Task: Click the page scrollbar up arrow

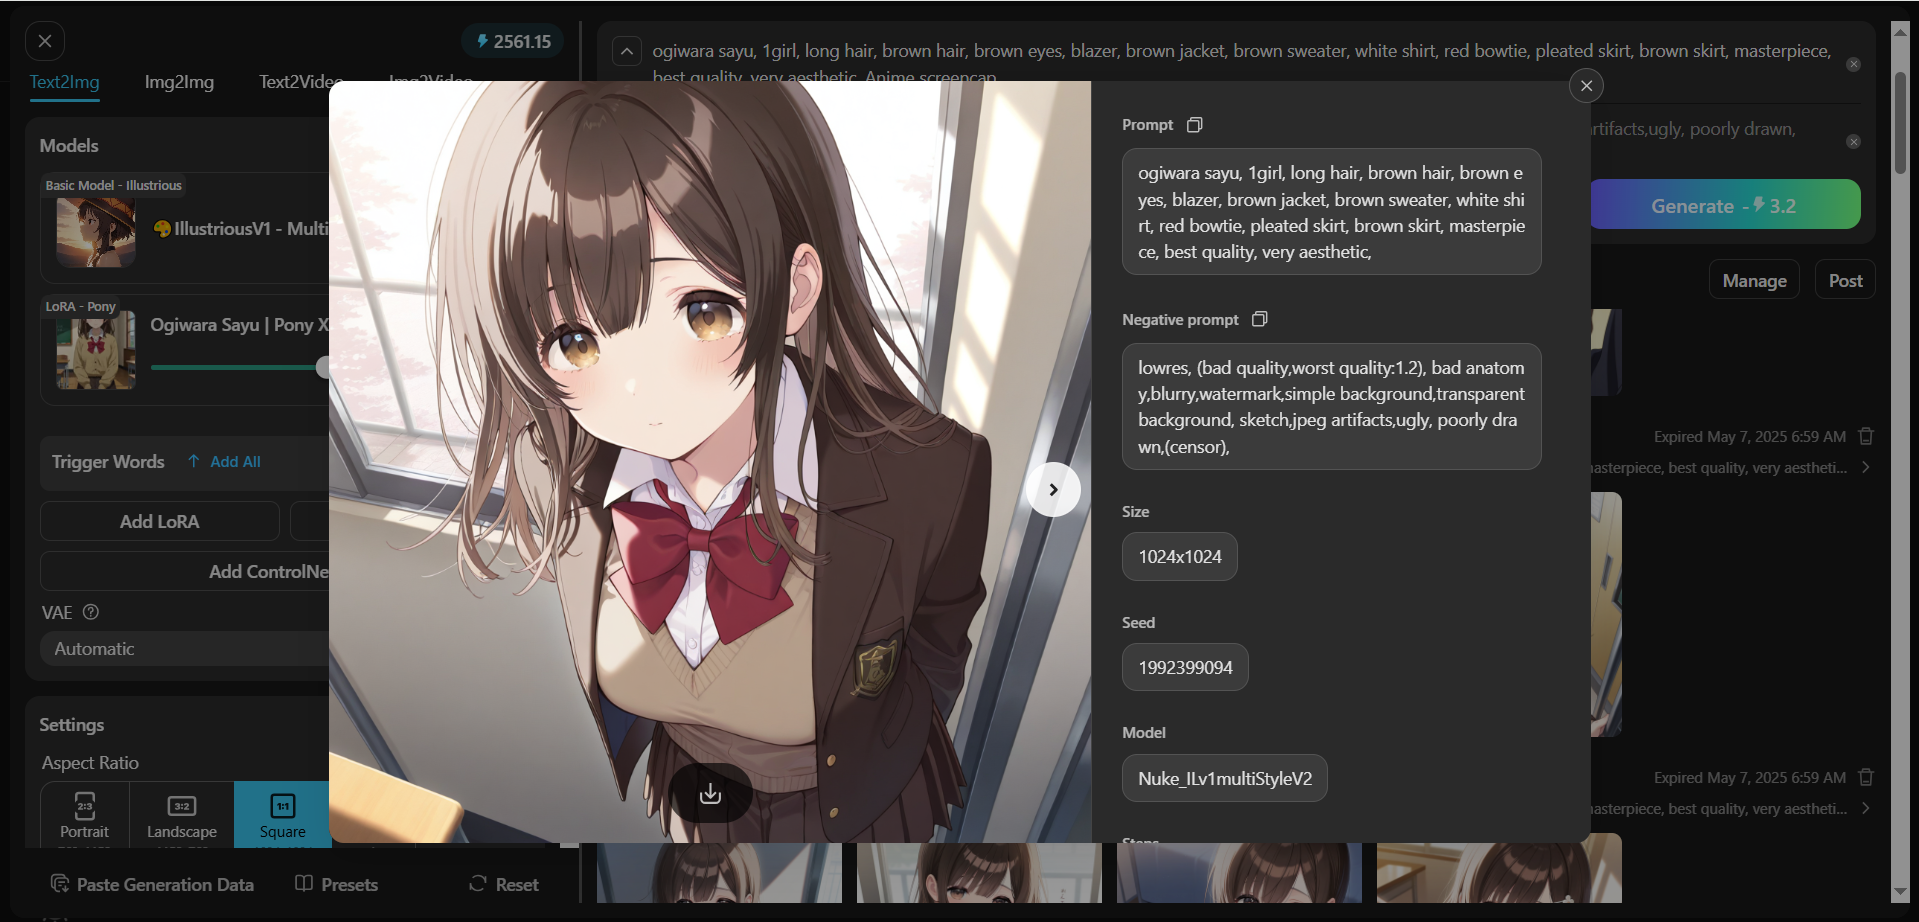Action: (x=1900, y=31)
